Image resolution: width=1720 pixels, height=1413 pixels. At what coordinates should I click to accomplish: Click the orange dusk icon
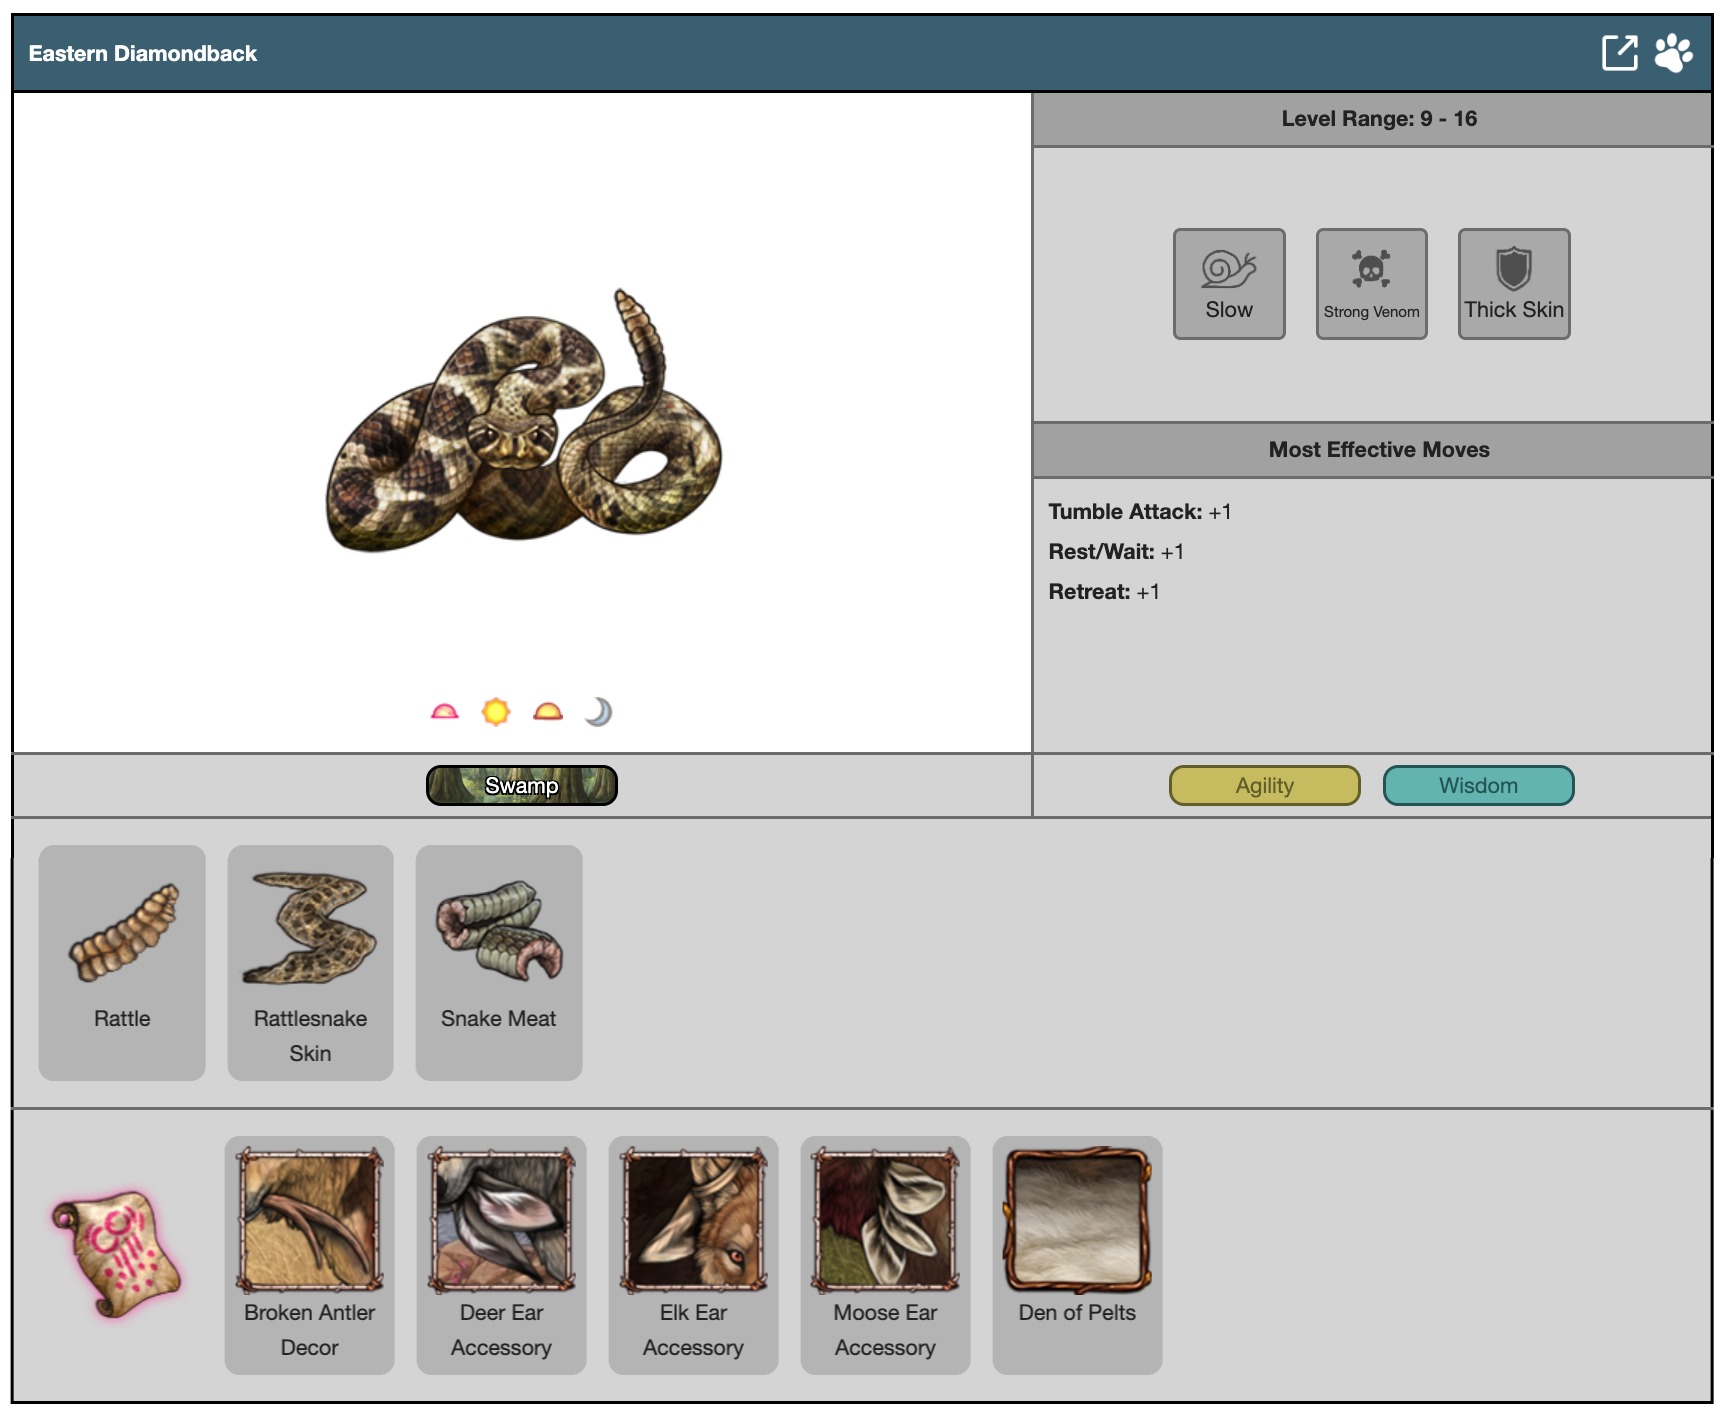click(x=548, y=712)
